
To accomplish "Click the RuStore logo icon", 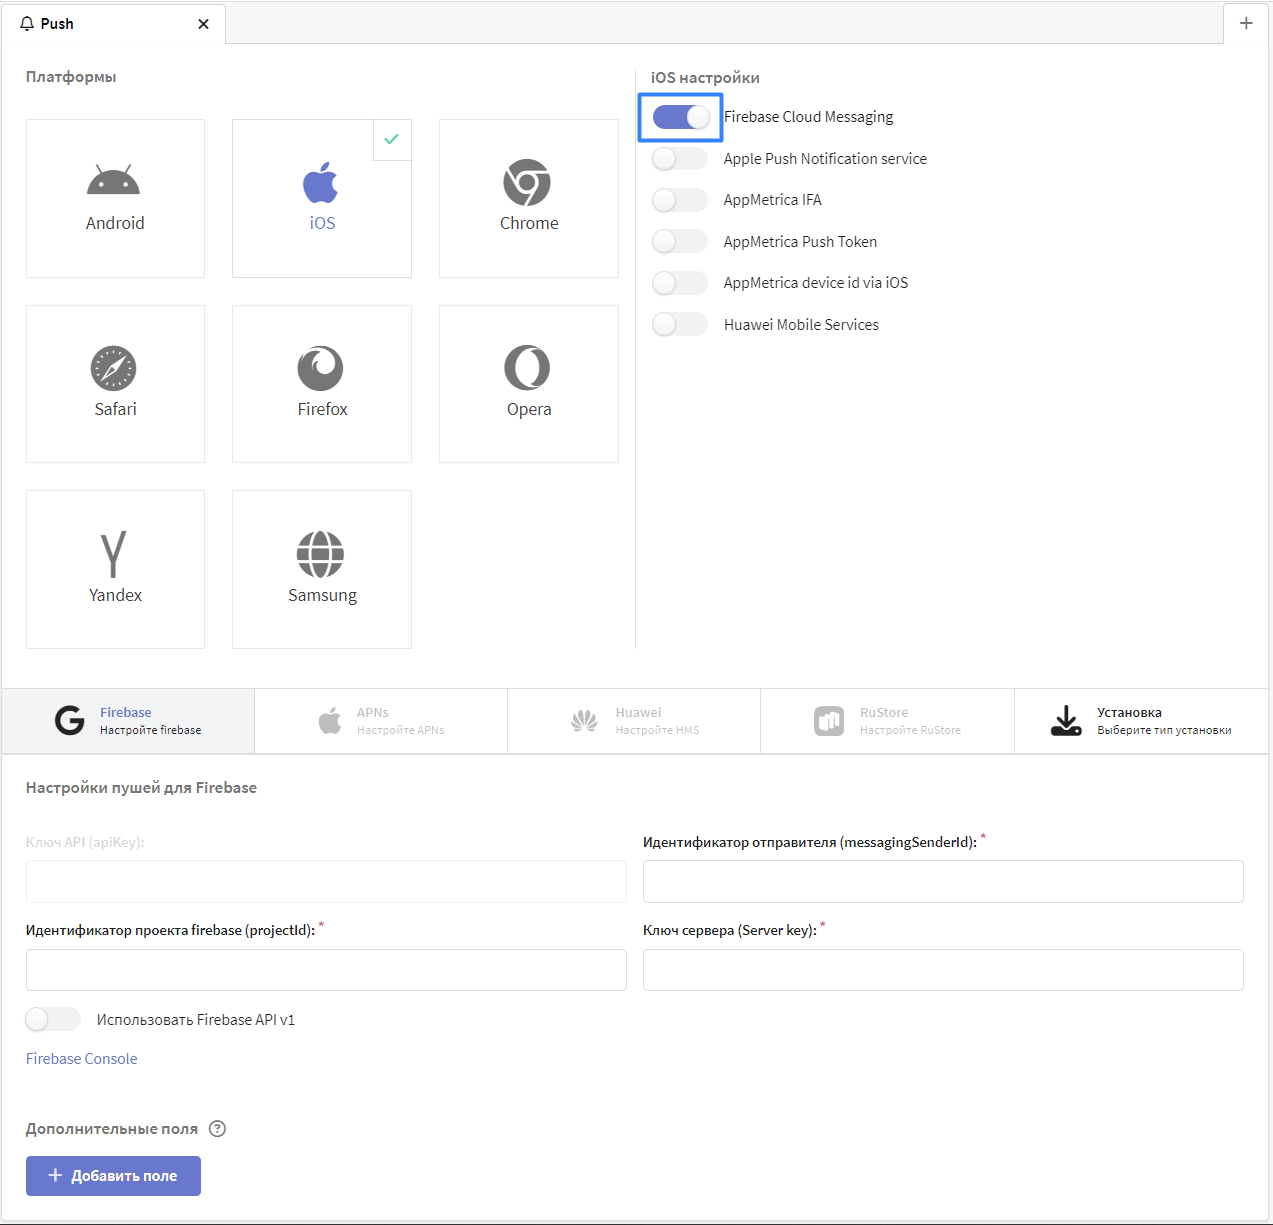I will pos(829,721).
